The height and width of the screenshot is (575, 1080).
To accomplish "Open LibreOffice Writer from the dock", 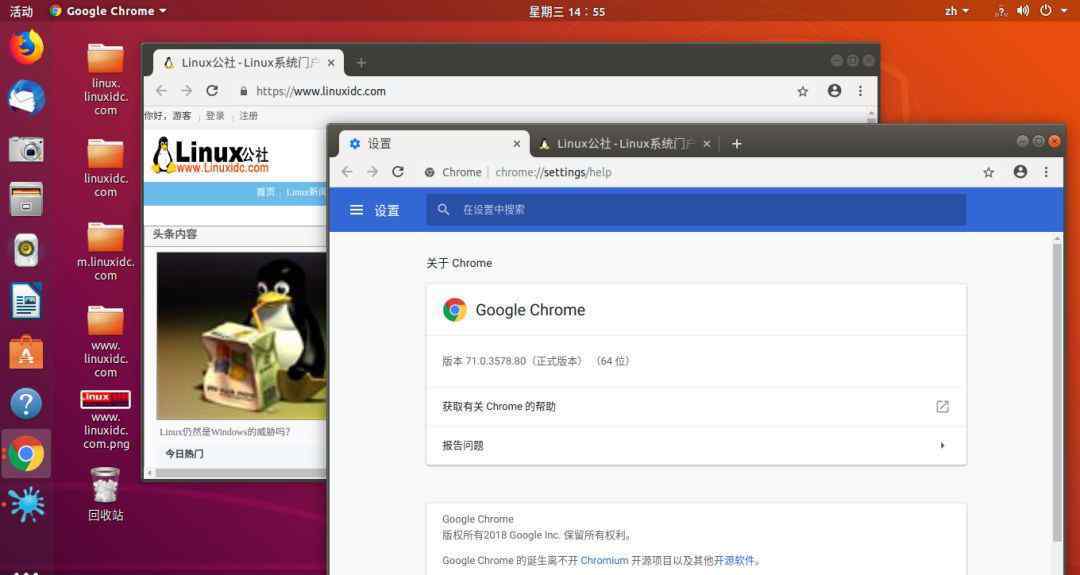I will coord(26,301).
